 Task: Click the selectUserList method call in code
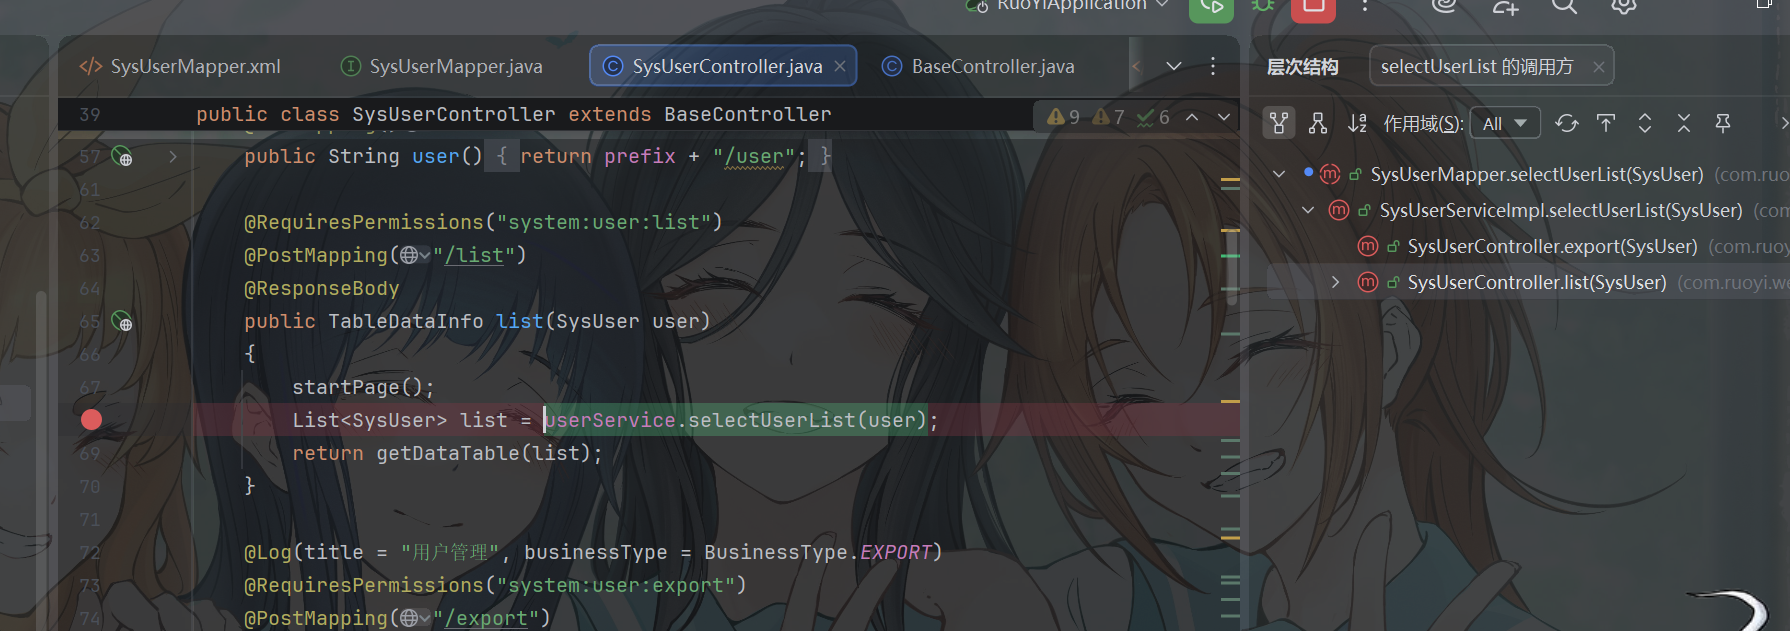[x=771, y=420]
